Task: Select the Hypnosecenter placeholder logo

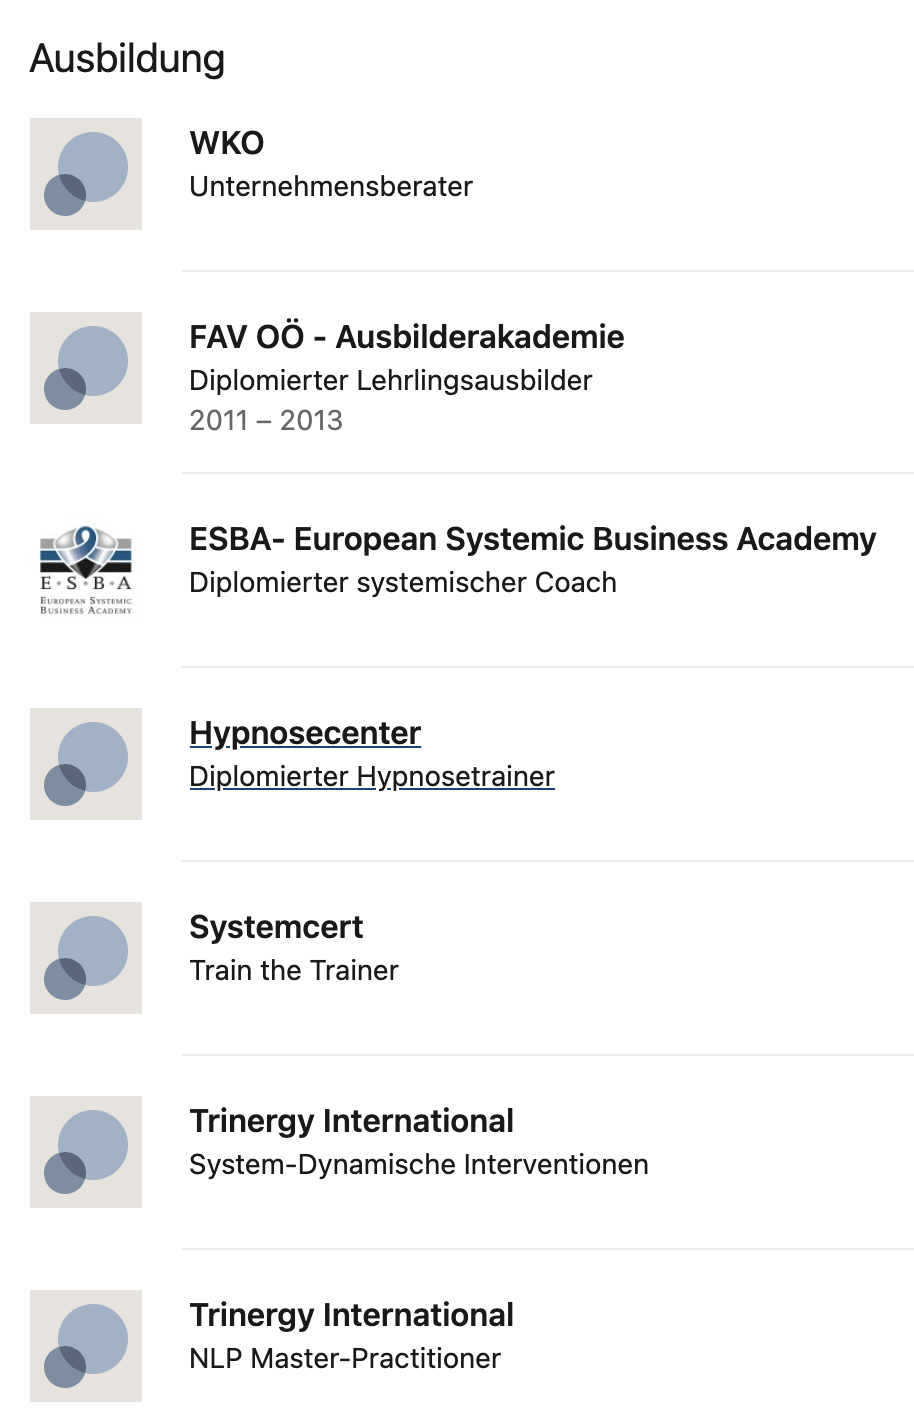Action: point(86,764)
